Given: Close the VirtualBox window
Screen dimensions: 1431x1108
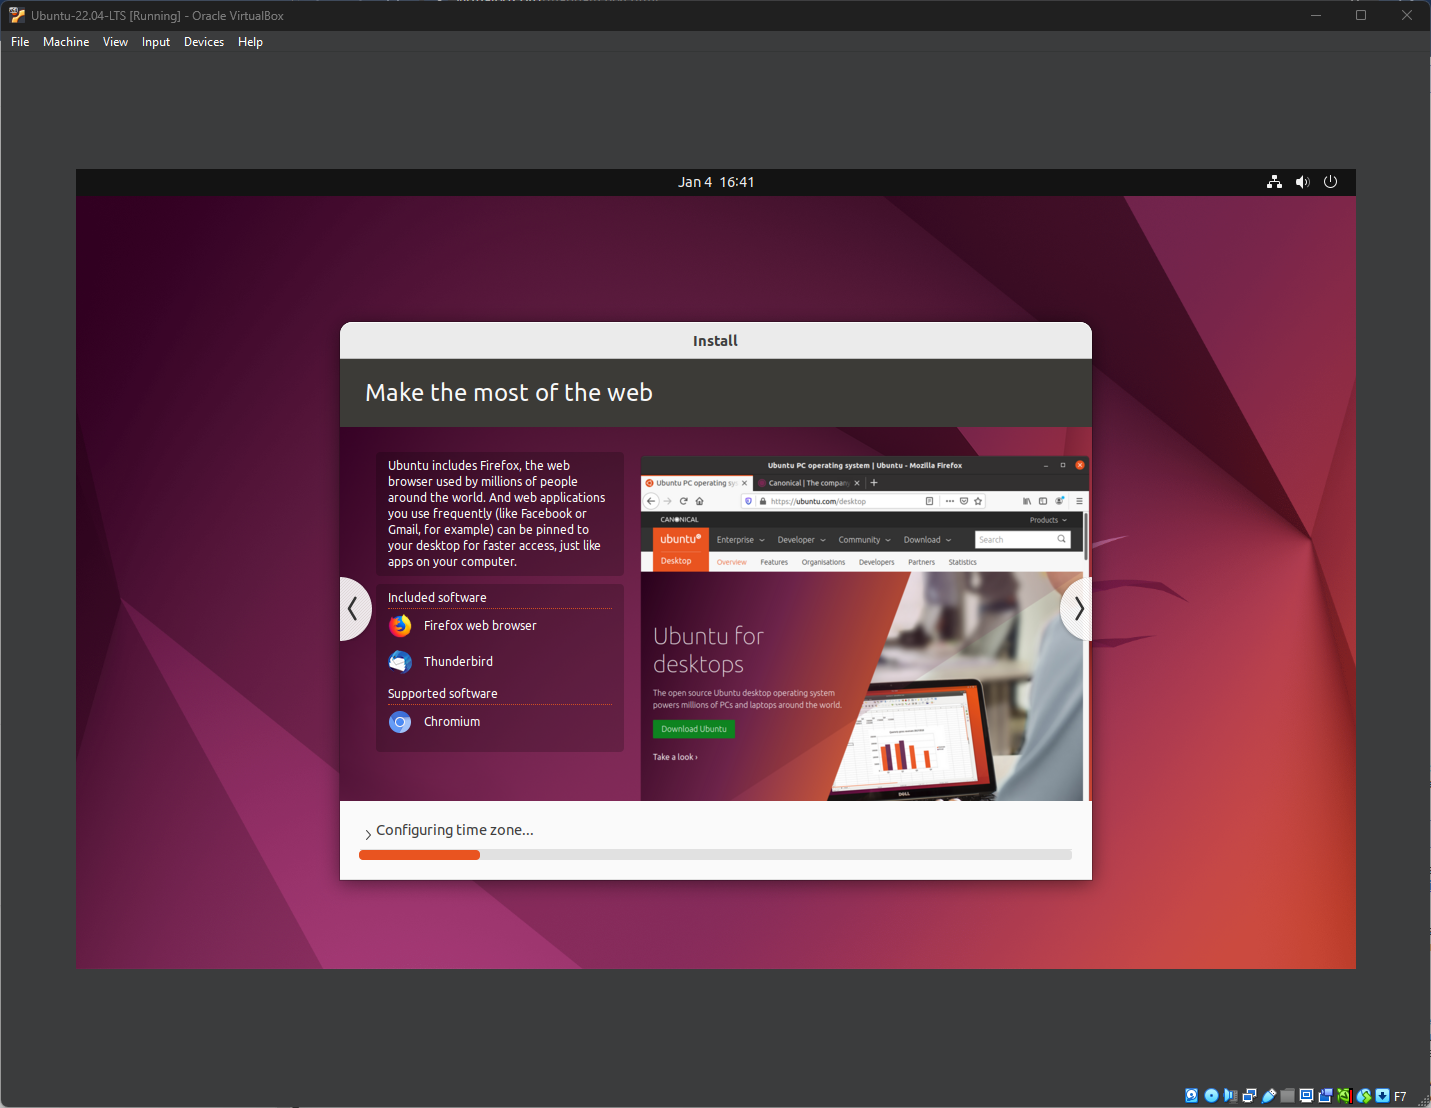Looking at the screenshot, I should point(1407,15).
